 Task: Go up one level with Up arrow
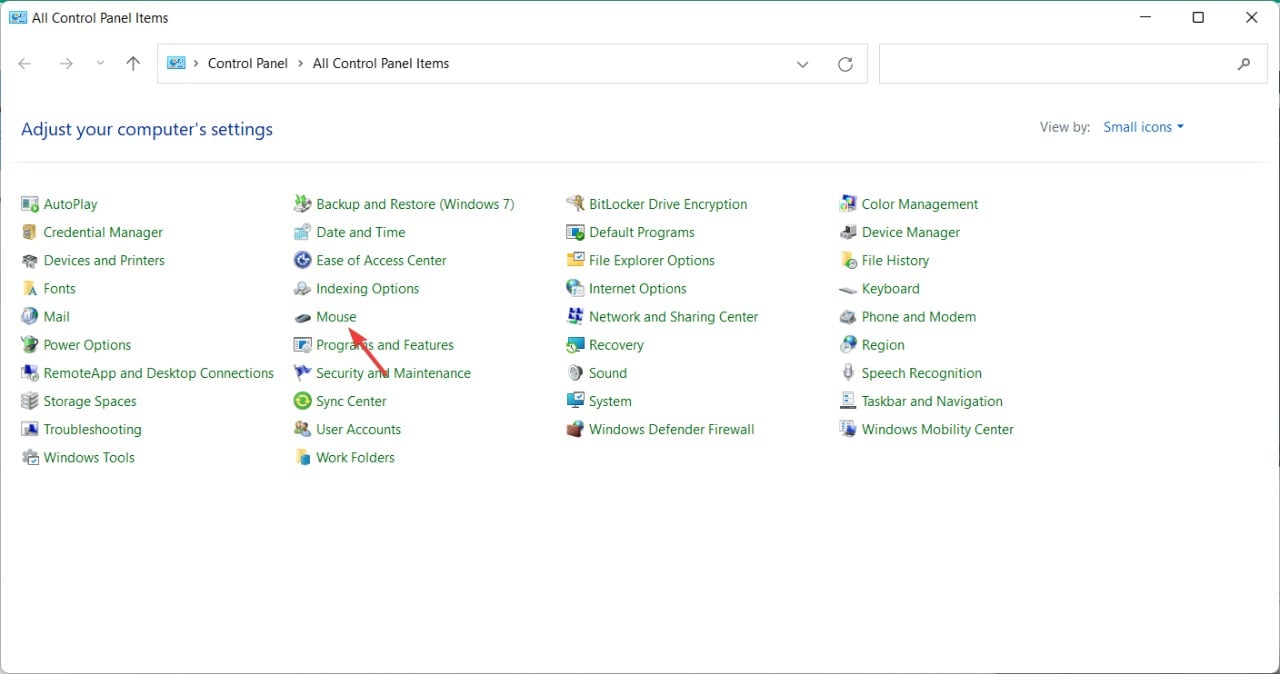click(x=133, y=63)
